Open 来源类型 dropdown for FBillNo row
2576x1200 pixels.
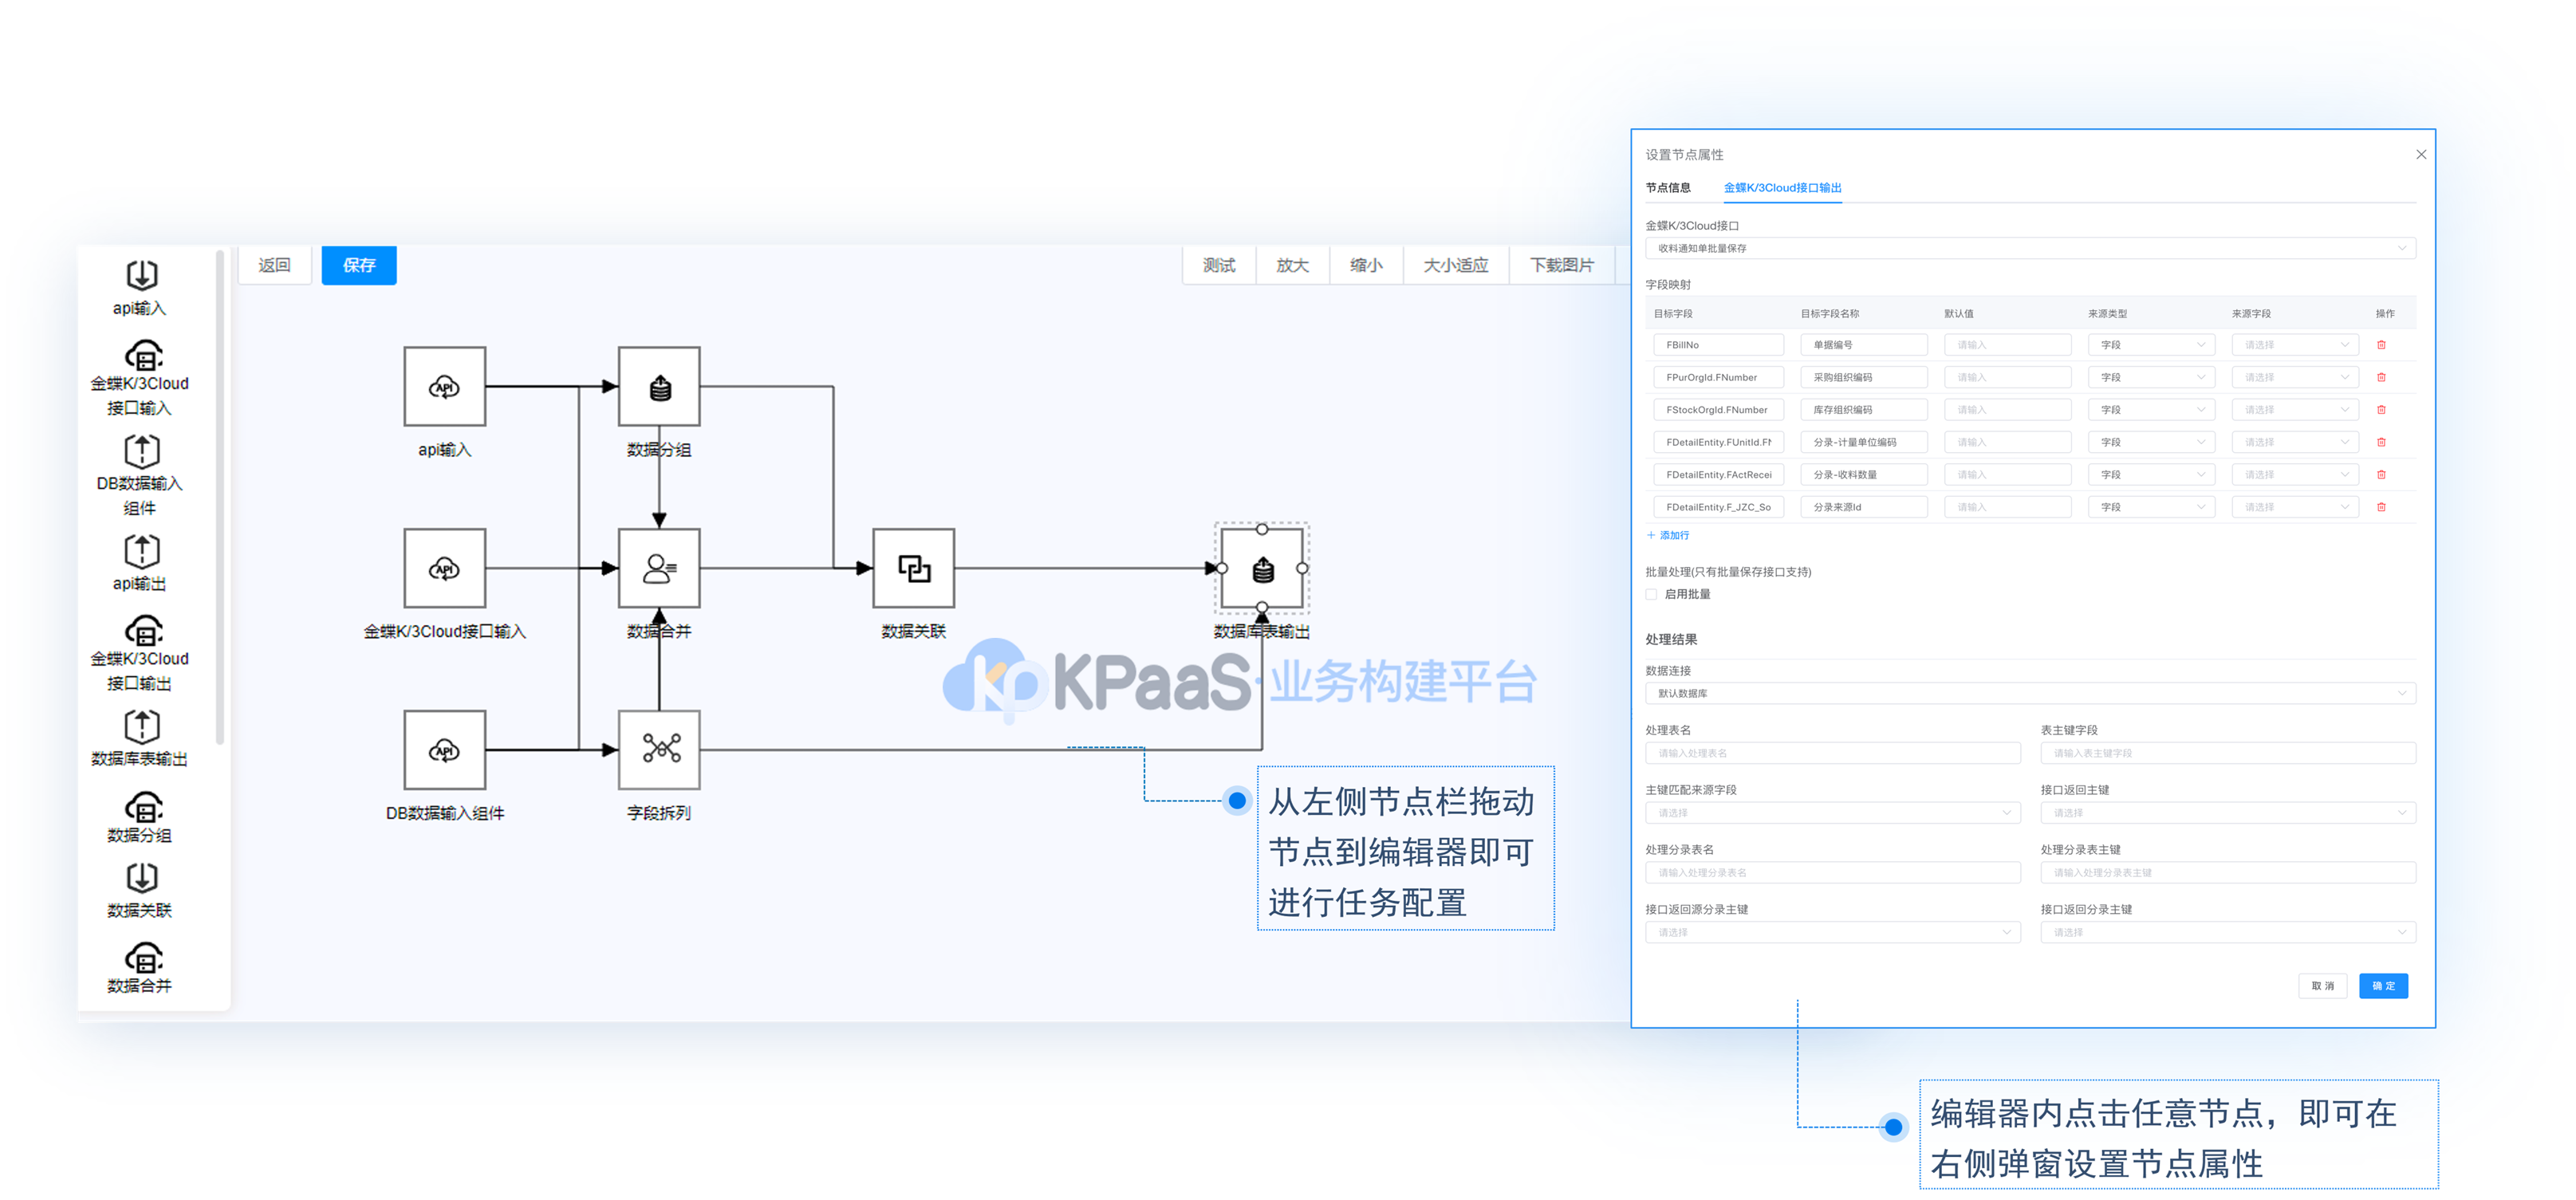(x=2151, y=345)
